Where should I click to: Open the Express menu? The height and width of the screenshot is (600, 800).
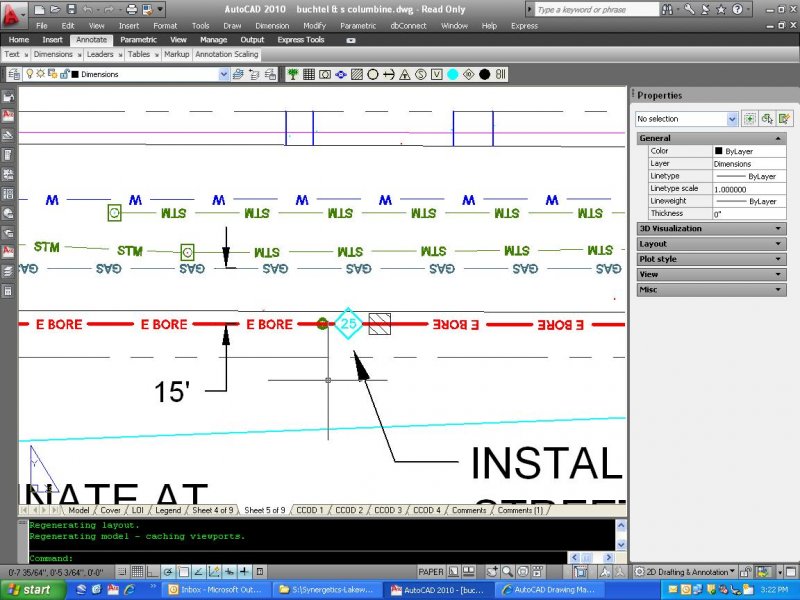[x=524, y=26]
